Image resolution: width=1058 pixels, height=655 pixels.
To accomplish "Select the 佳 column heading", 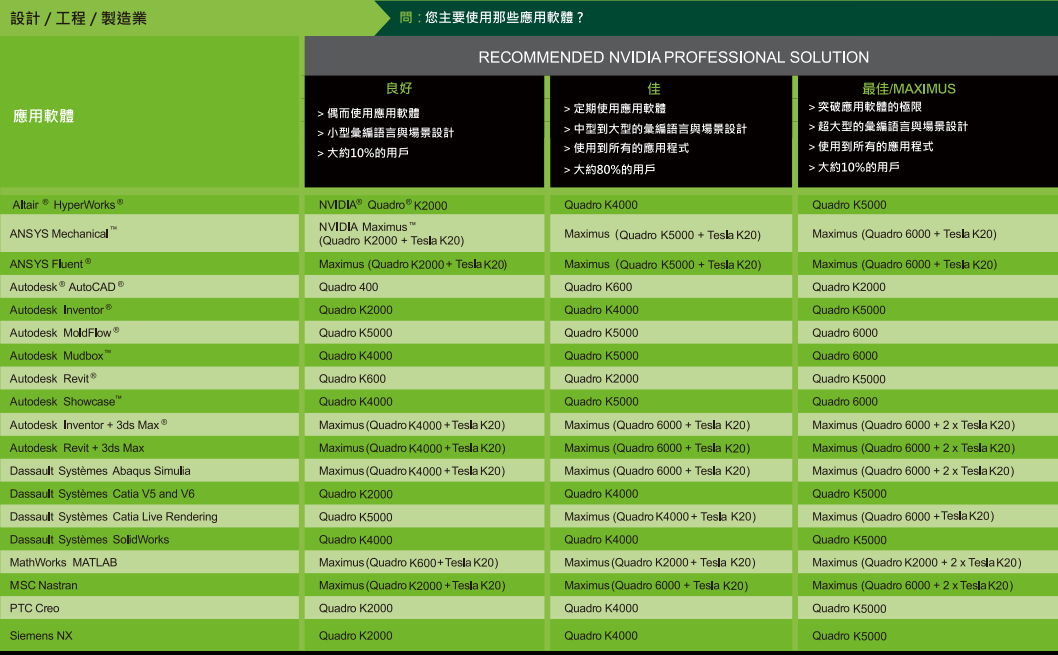I will click(x=653, y=88).
